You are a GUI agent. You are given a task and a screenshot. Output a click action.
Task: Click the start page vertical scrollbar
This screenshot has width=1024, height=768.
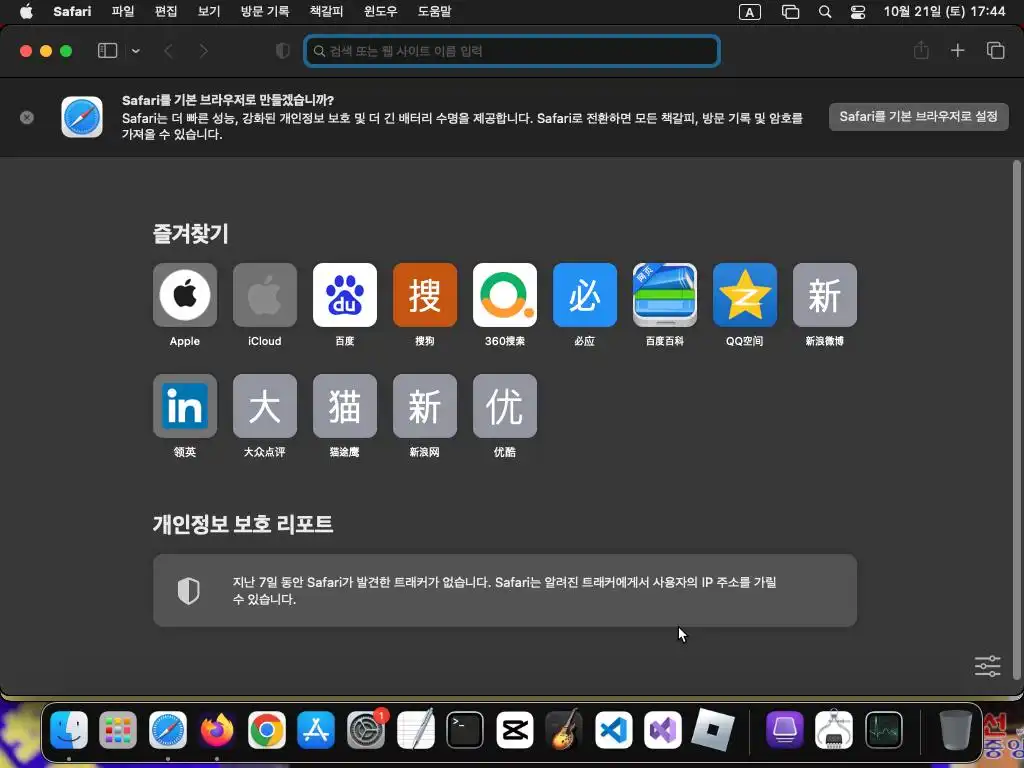[x=1016, y=419]
